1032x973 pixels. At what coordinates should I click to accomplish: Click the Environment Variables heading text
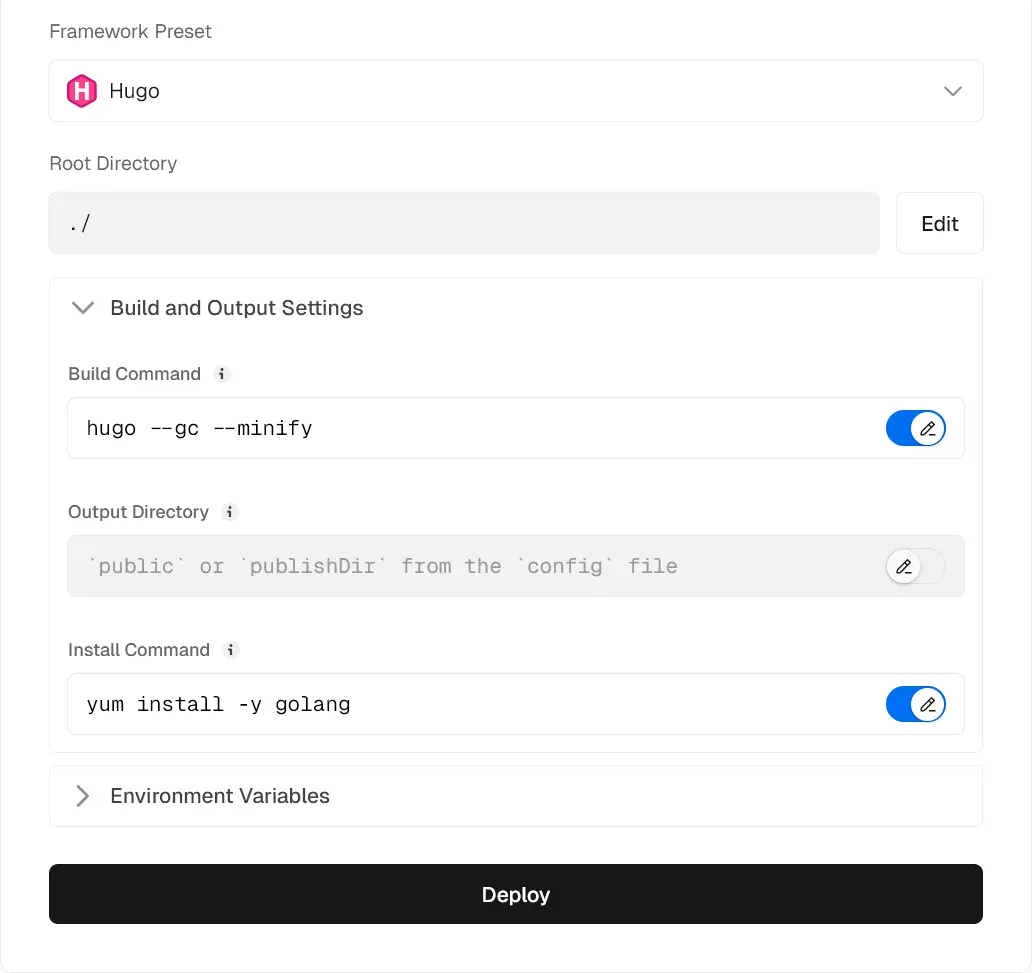pos(220,796)
